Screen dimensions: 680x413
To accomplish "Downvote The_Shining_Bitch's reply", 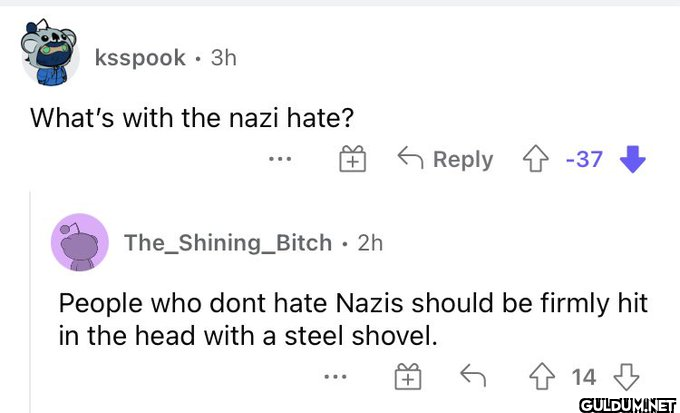I will (627, 377).
